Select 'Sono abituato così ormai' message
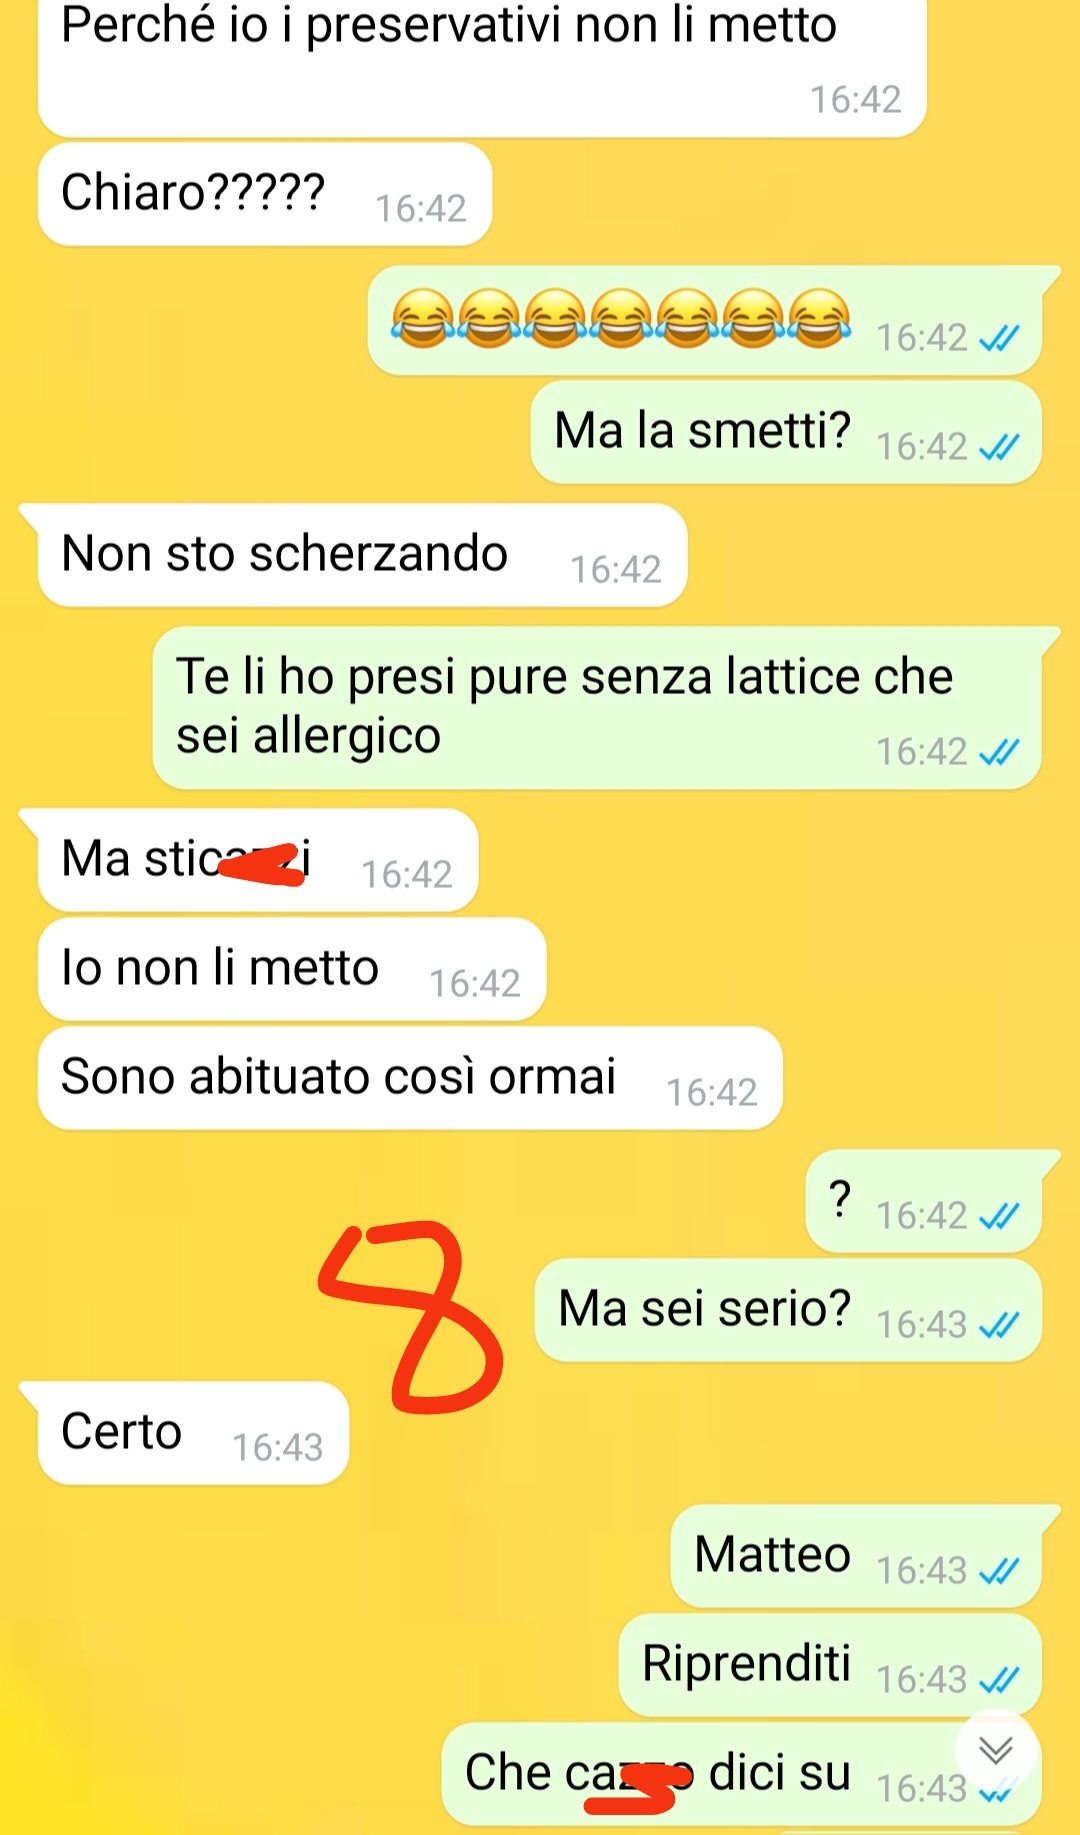The width and height of the screenshot is (1080, 1835). pyautogui.click(x=410, y=1078)
